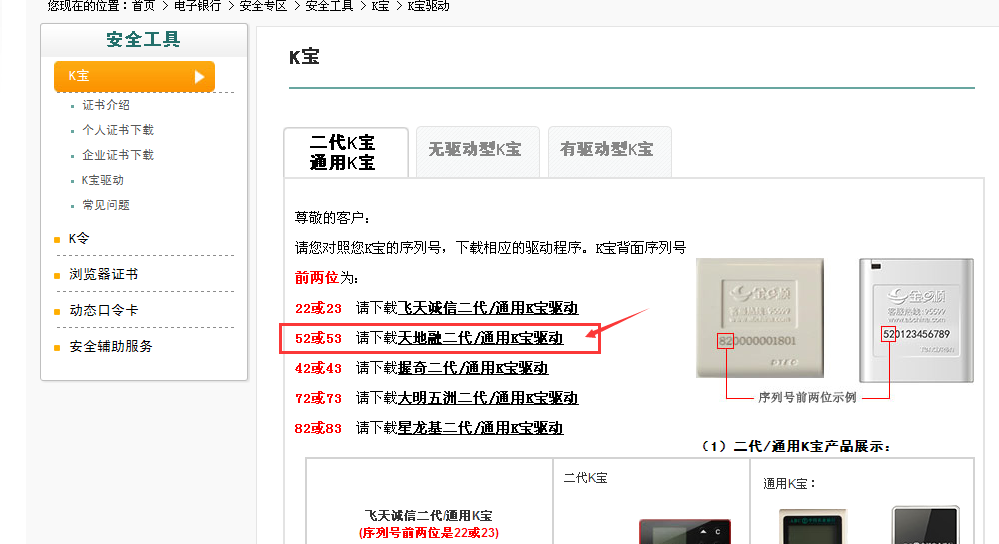The height and width of the screenshot is (544, 999).
Task: Click the red 72或73 serial prefix text
Action: [318, 398]
